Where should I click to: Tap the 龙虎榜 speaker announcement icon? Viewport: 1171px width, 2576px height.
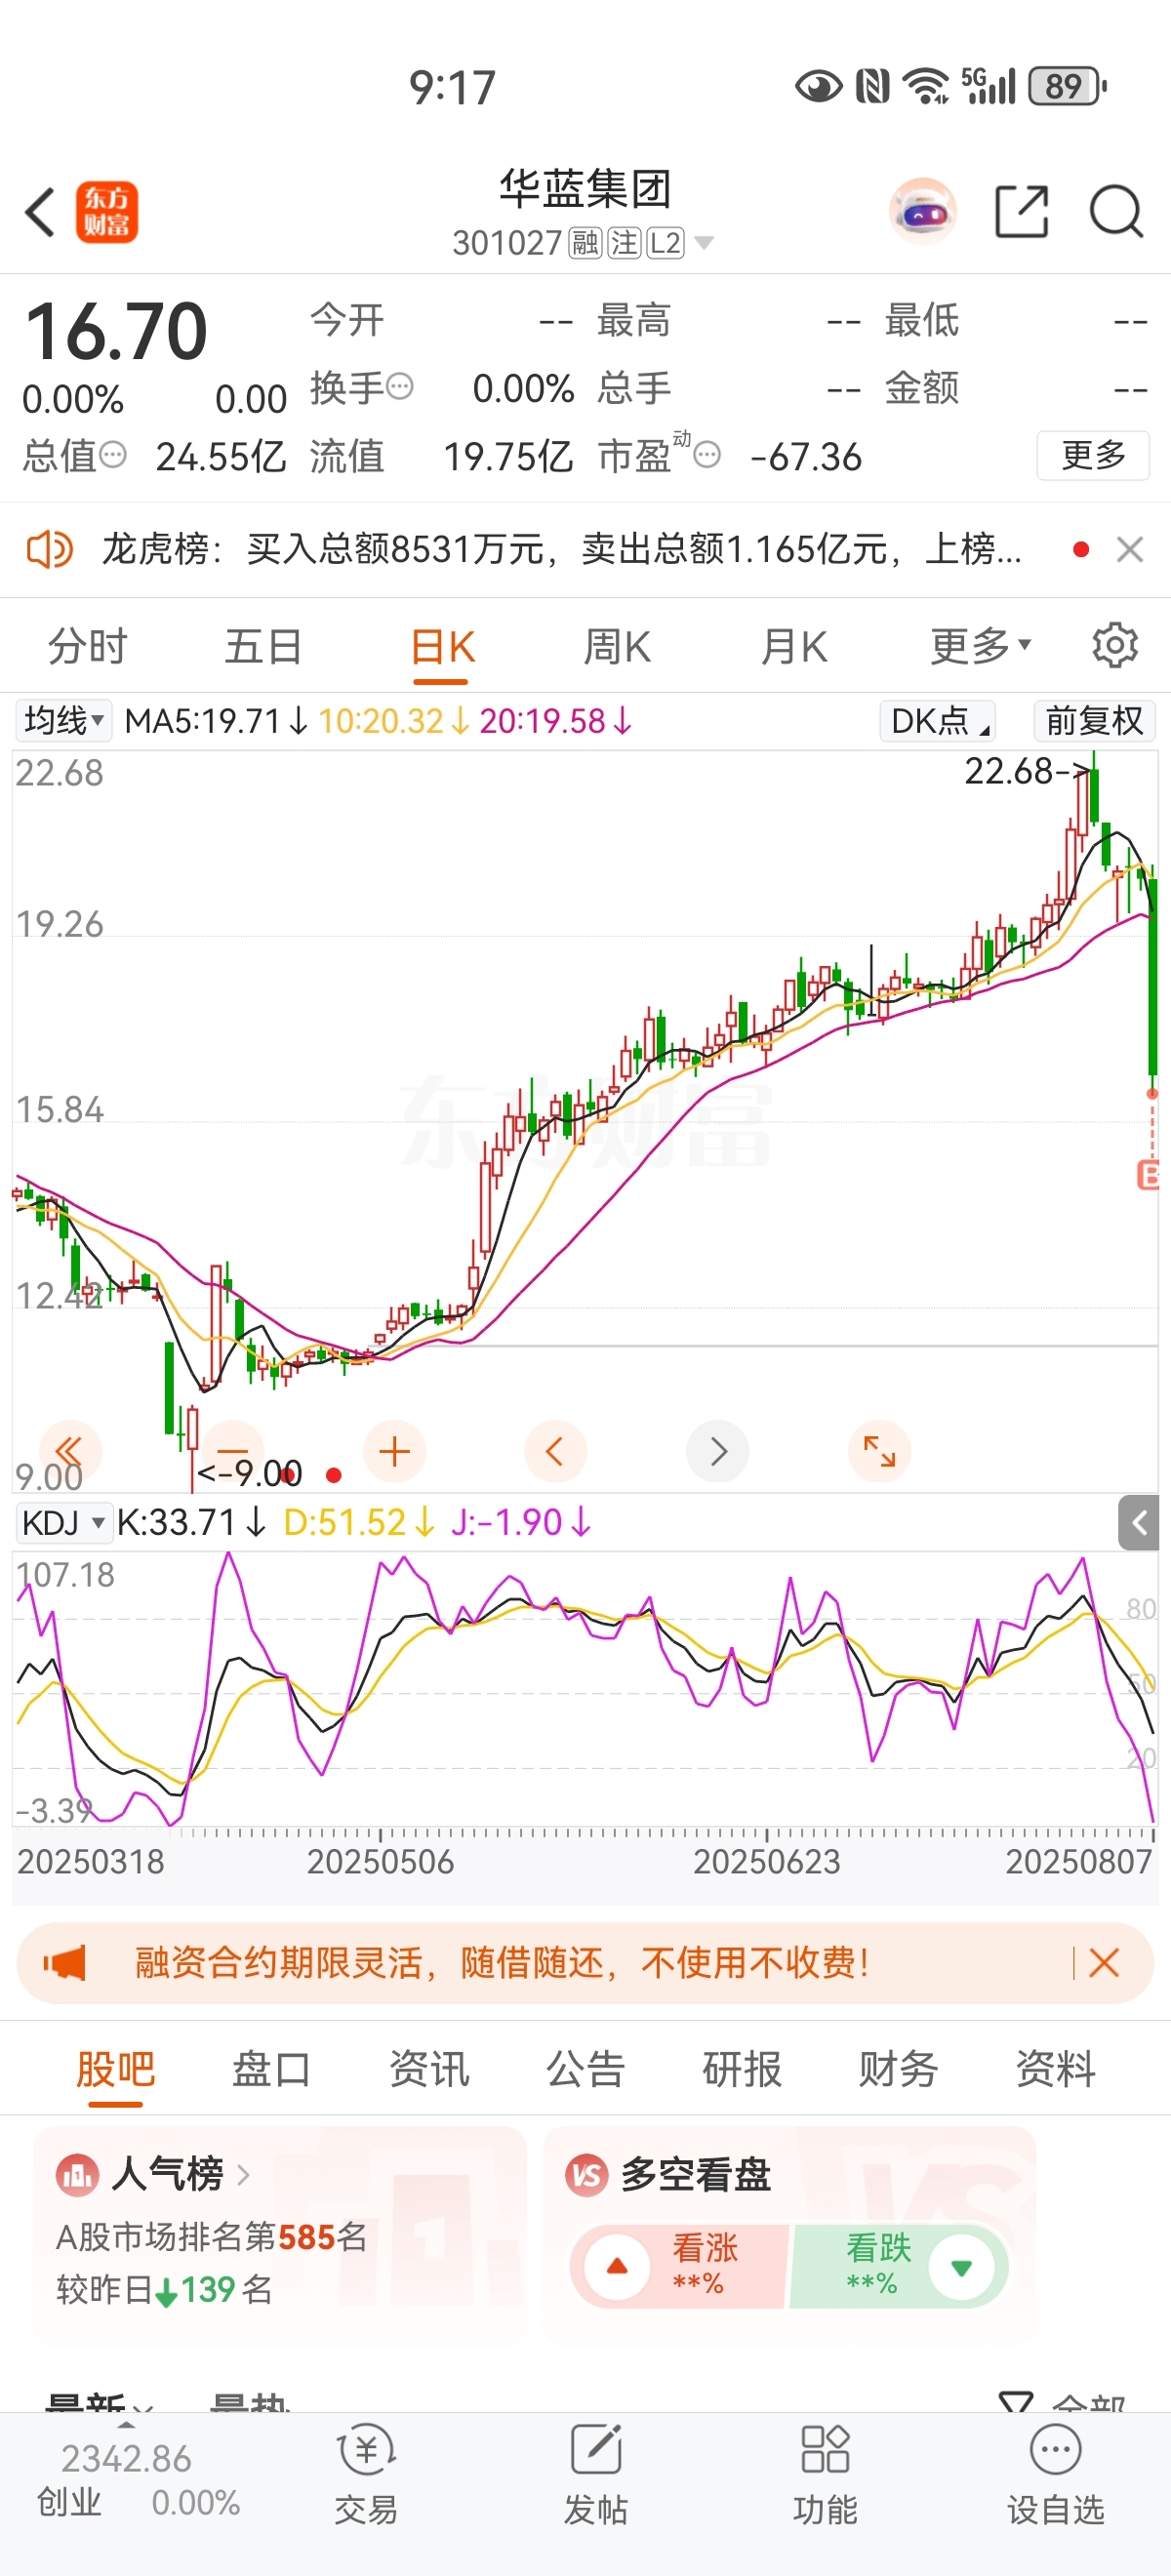(49, 549)
